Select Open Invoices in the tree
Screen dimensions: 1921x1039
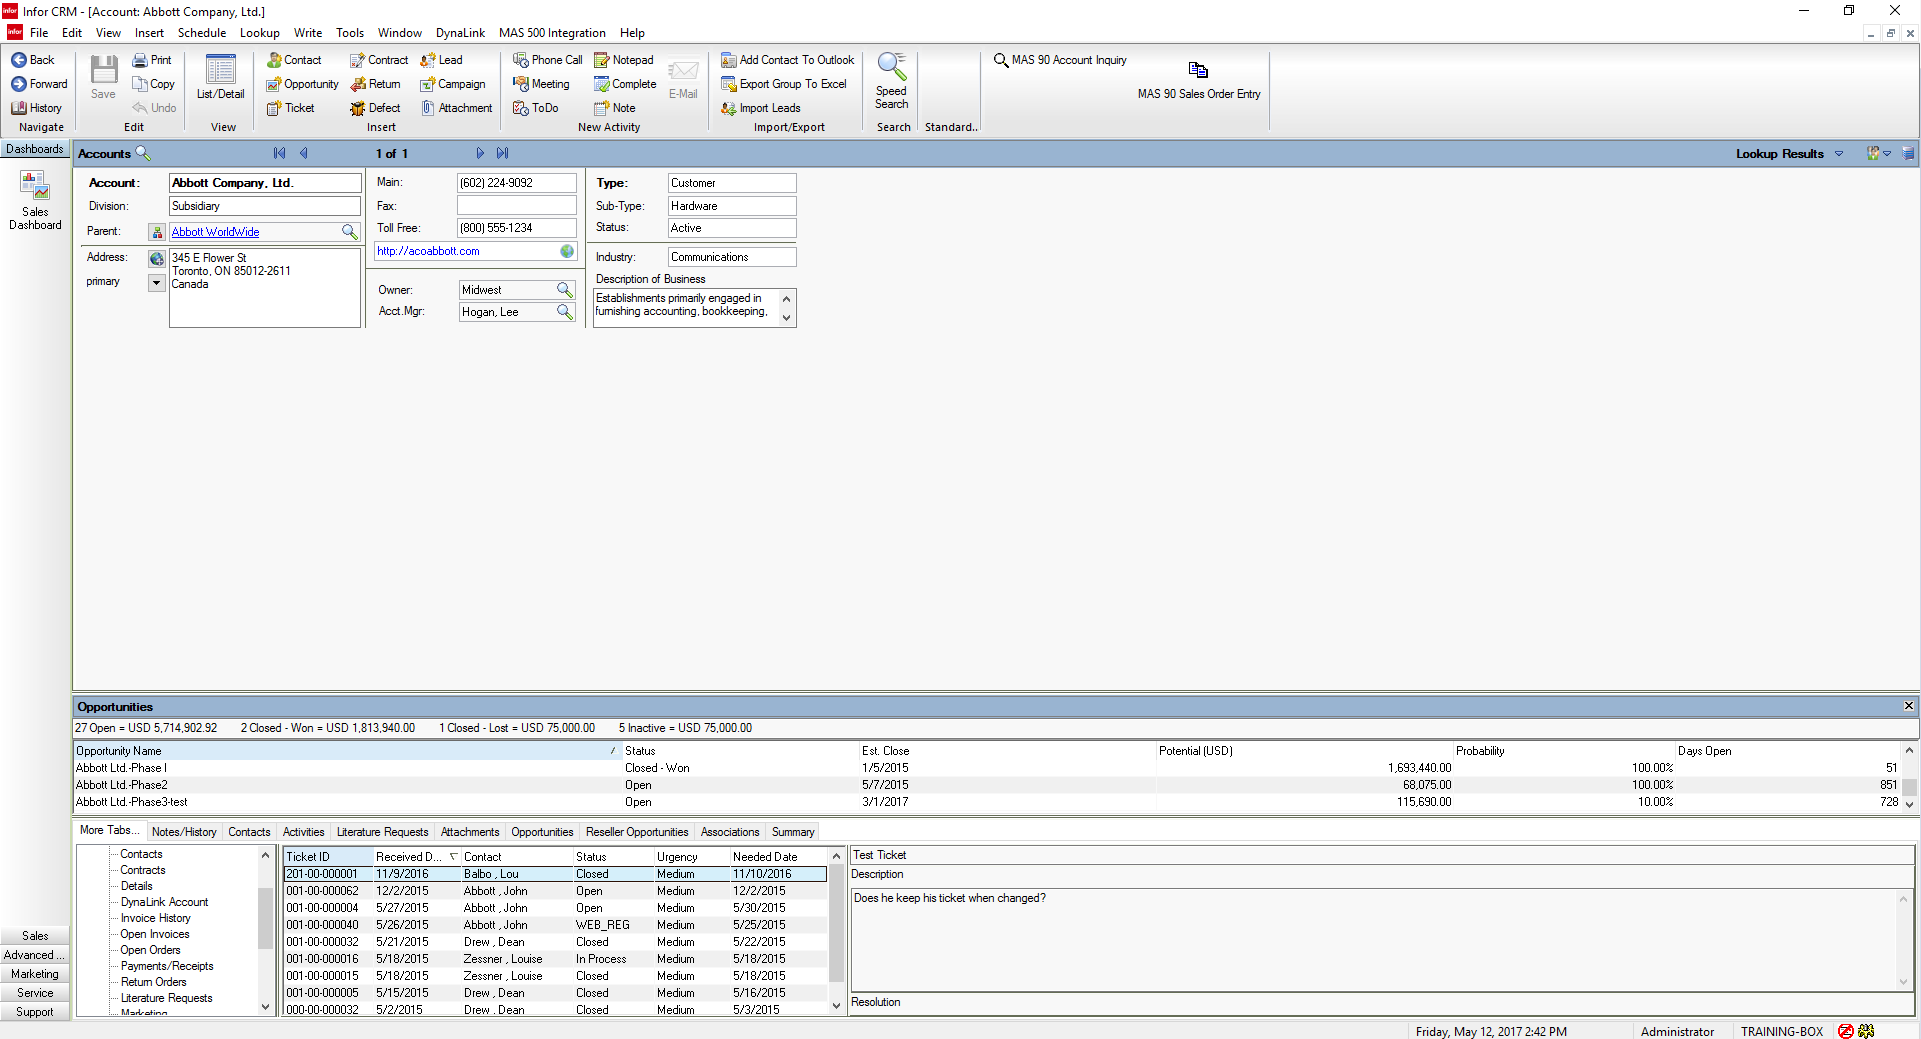pos(155,934)
